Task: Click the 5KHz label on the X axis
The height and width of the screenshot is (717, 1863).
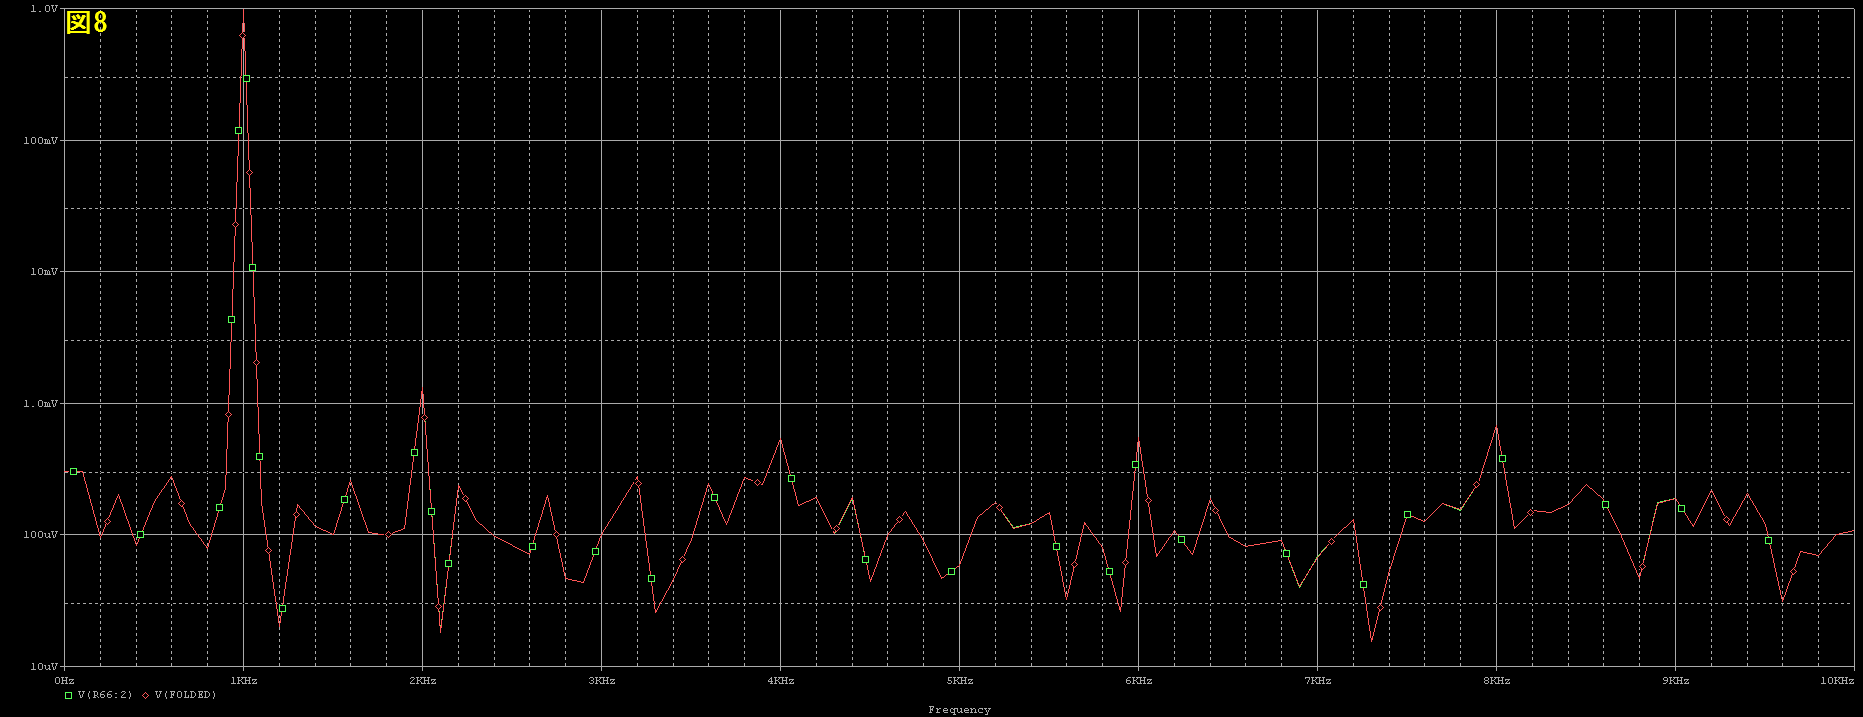Action: [960, 681]
